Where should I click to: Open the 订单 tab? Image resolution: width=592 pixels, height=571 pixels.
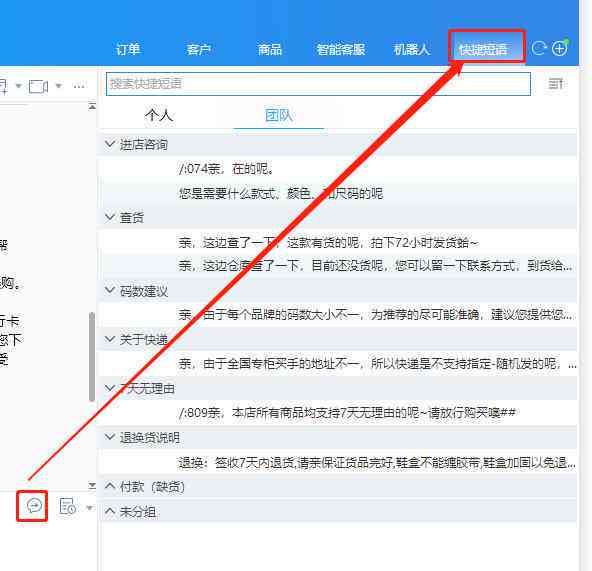(128, 49)
